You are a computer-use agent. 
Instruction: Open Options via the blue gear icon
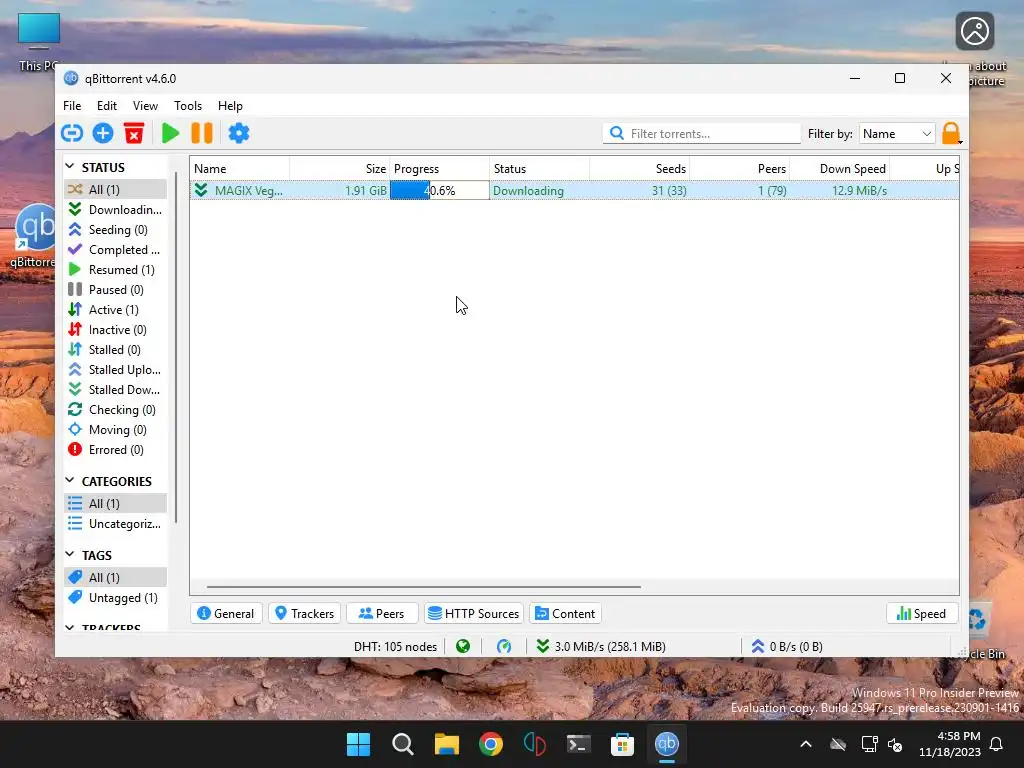[239, 133]
